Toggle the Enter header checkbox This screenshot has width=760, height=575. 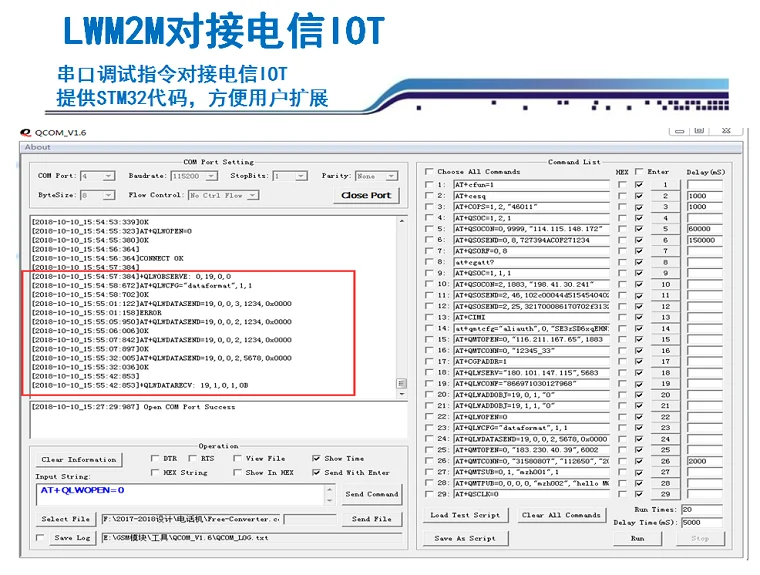[x=639, y=172]
